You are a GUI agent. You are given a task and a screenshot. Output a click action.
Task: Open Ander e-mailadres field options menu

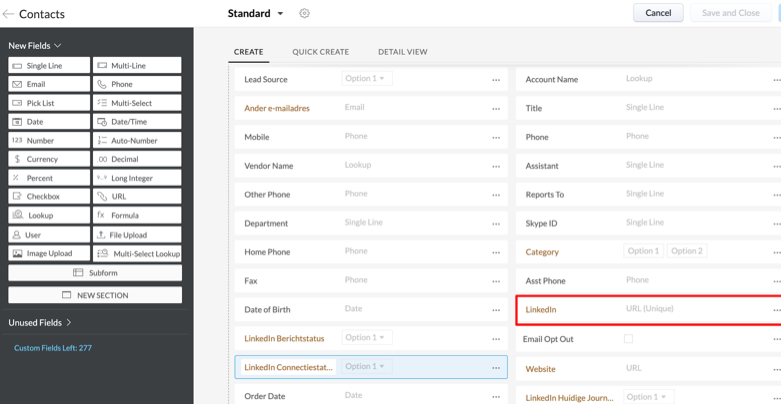(496, 109)
